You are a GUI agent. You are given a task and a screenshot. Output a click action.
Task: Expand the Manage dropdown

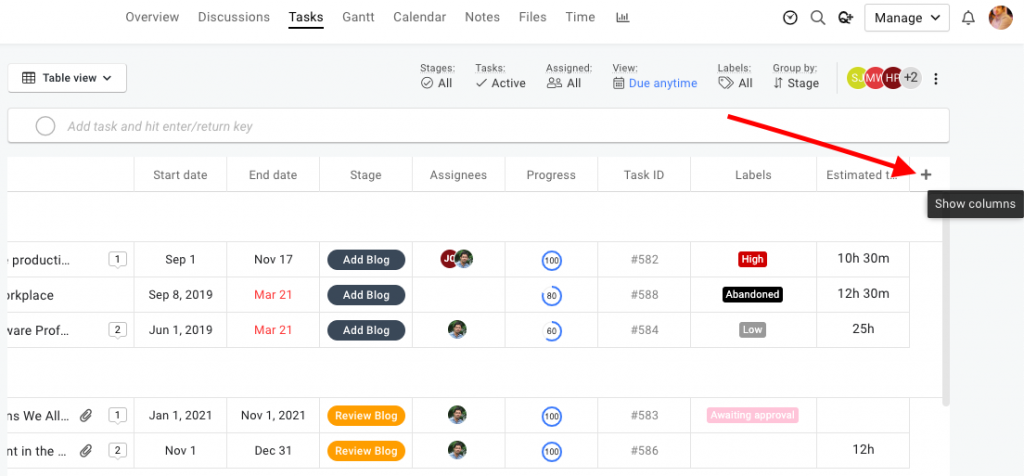click(906, 18)
